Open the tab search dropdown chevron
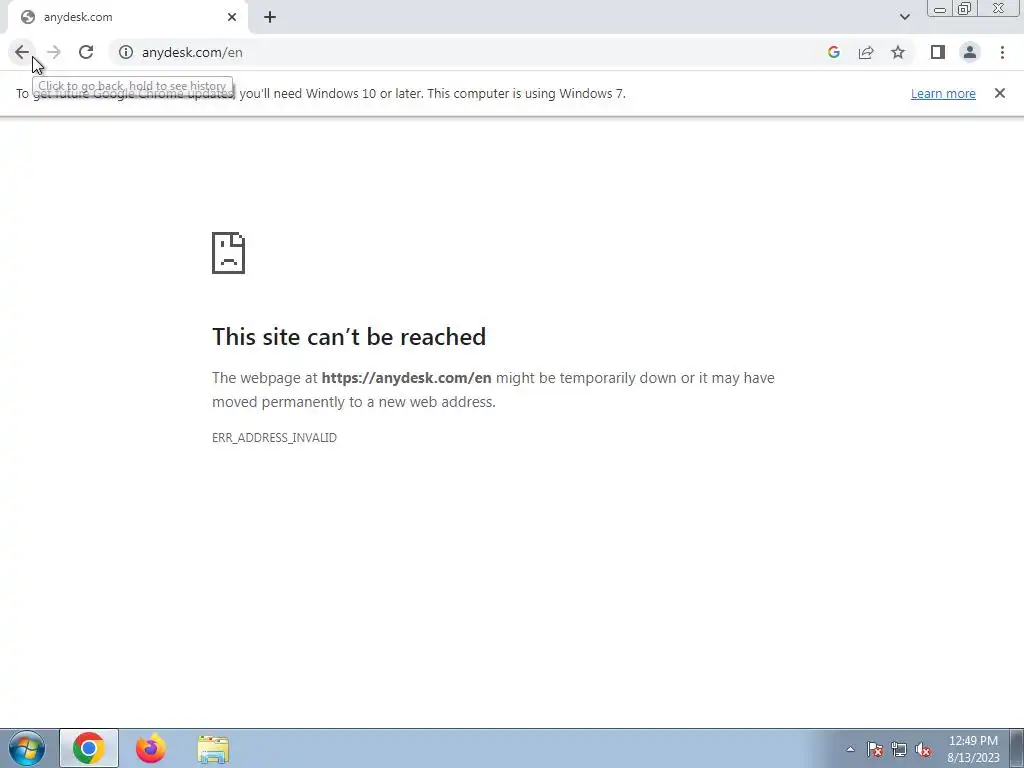Image resolution: width=1024 pixels, height=768 pixels. [904, 17]
